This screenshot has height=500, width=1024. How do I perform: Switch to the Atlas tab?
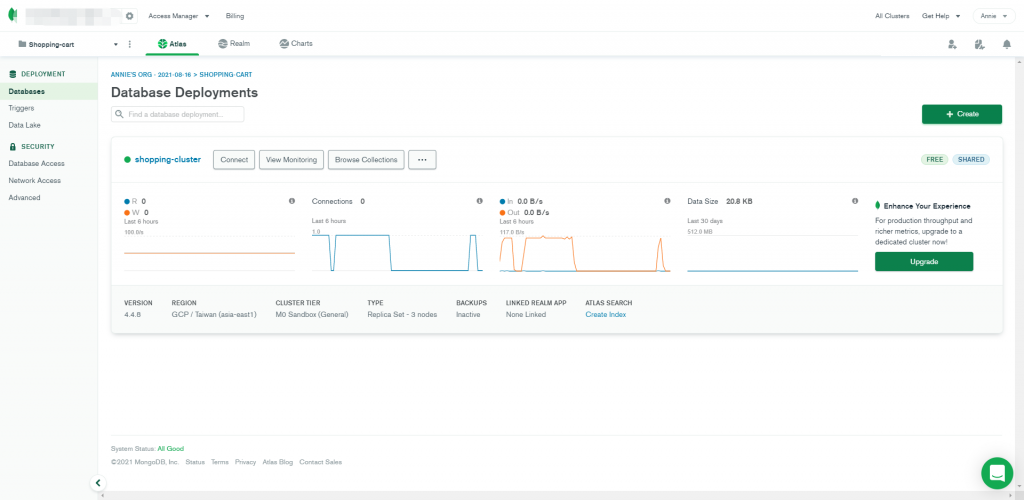[172, 44]
